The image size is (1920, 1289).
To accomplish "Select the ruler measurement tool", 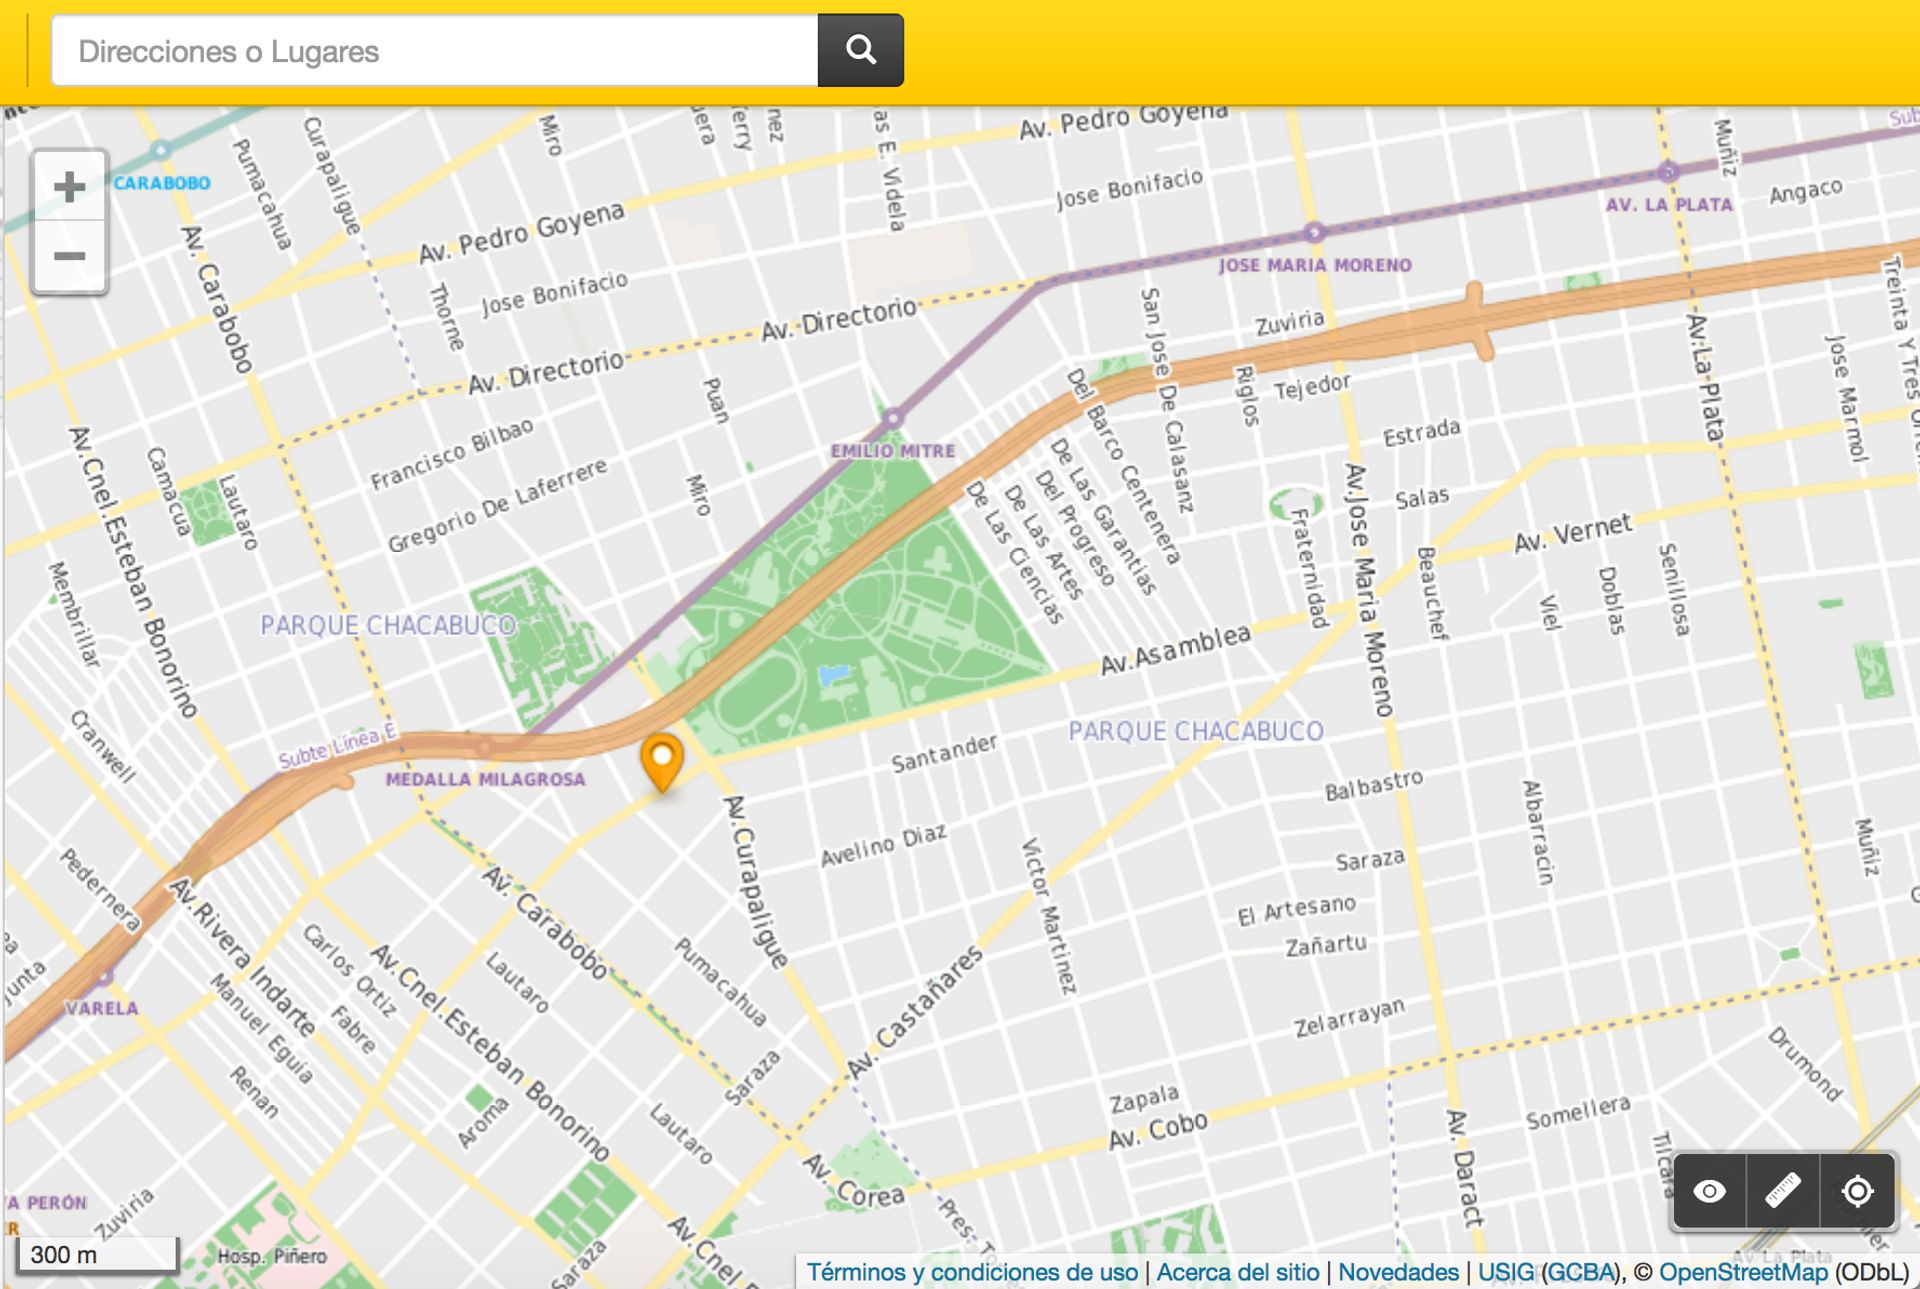I will click(1783, 1191).
